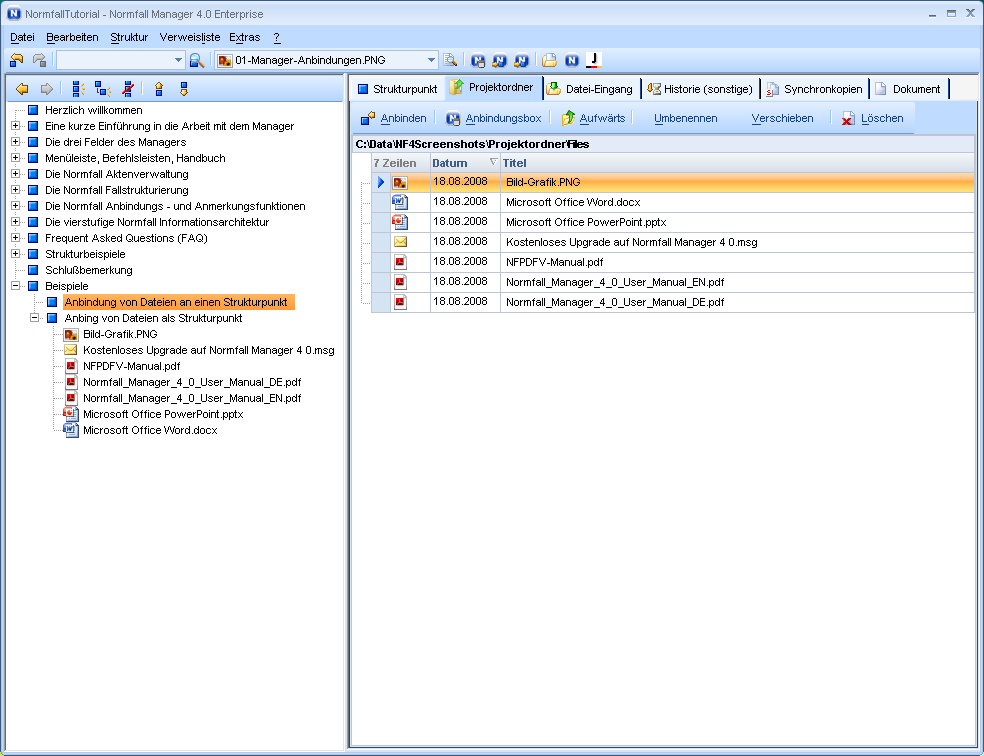Collapse the 'Beispiele' tree node
Screen dimensions: 984x756
coord(15,286)
